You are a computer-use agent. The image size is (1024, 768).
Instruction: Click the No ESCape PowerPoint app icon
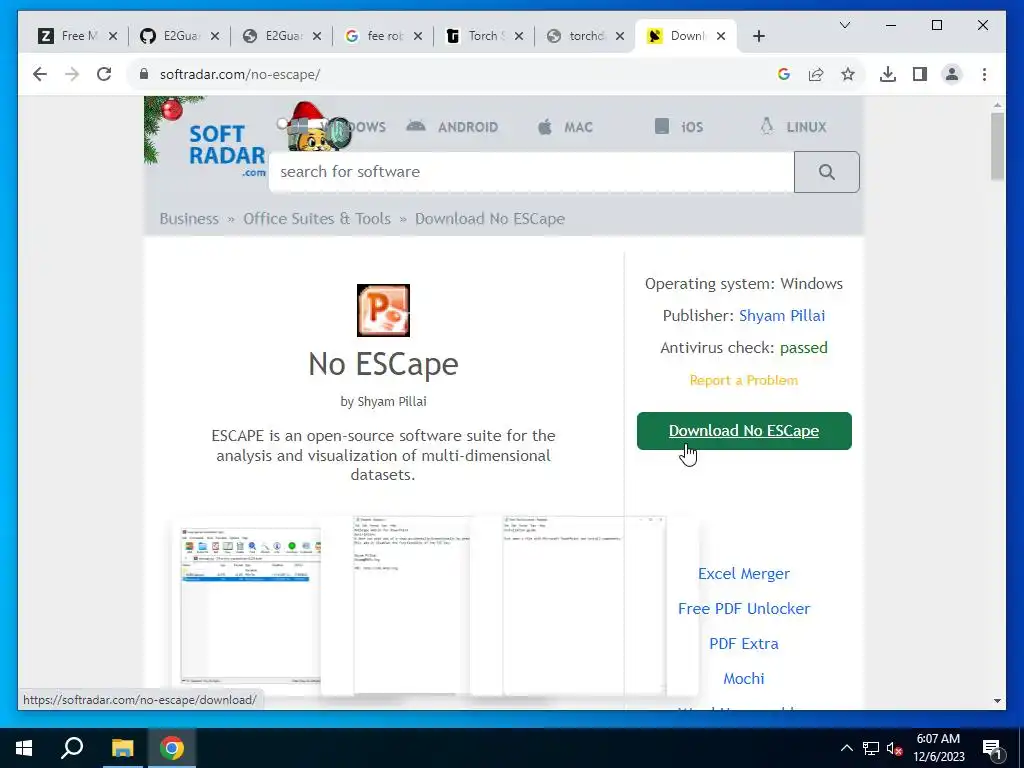pyautogui.click(x=383, y=310)
